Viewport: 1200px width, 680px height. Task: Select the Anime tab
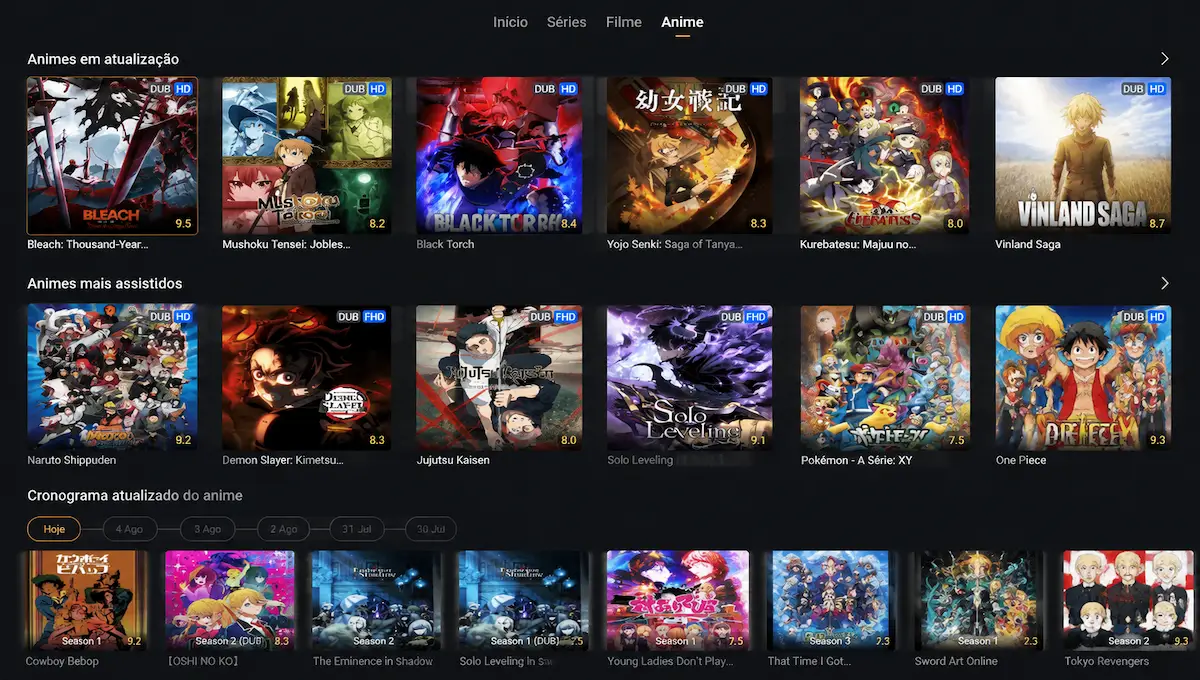[682, 22]
